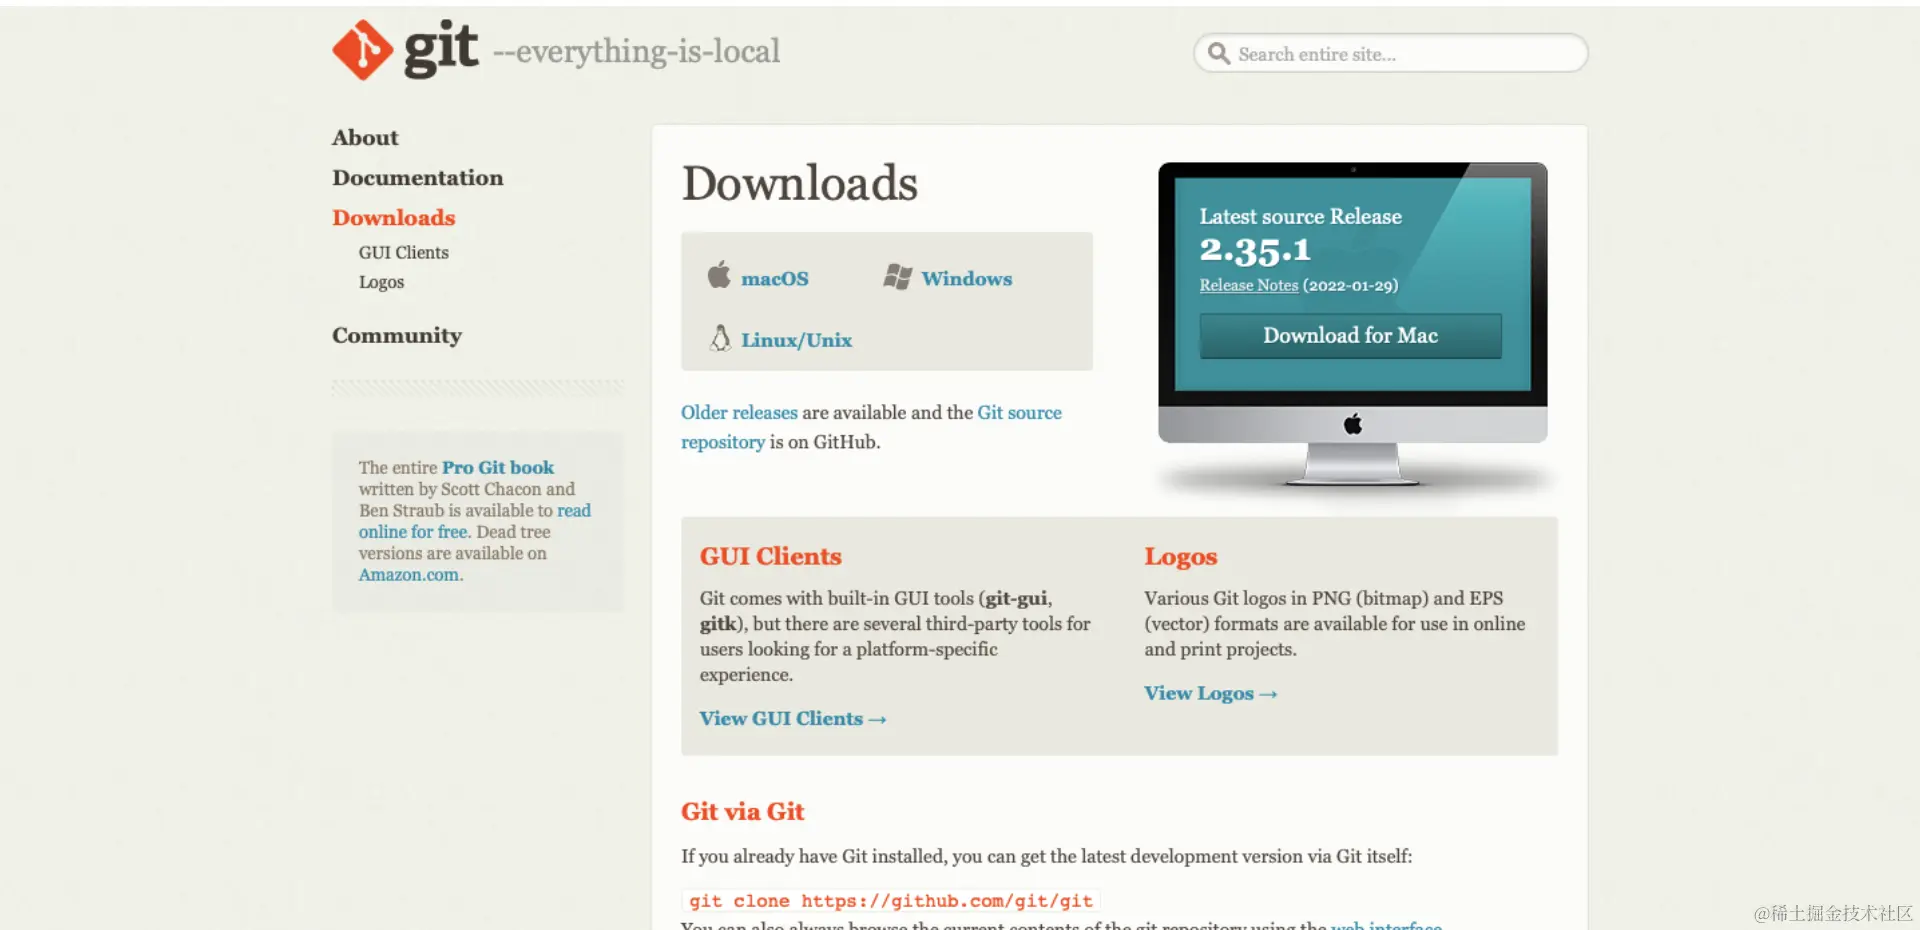Click the Downloads page title
The height and width of the screenshot is (930, 1920).
[x=800, y=183]
